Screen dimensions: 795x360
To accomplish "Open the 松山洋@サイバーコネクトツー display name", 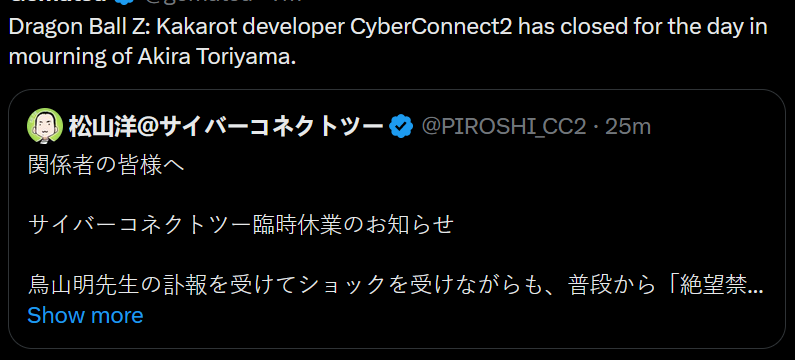I will (x=225, y=126).
